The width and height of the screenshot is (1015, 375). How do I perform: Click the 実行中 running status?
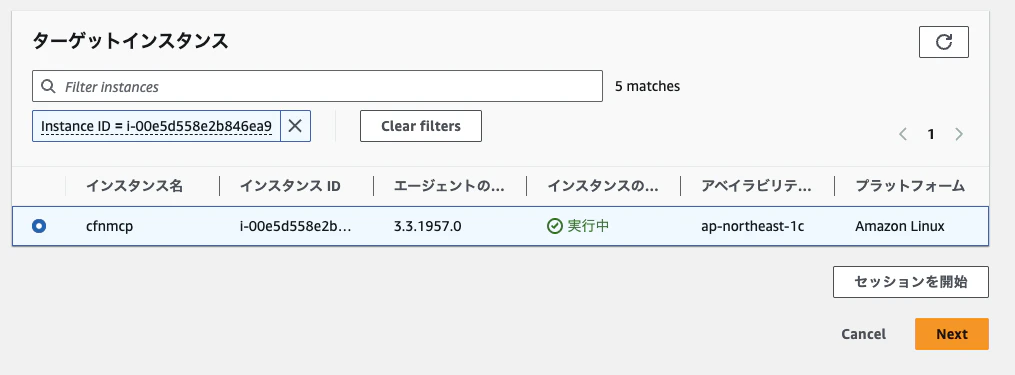pos(588,226)
